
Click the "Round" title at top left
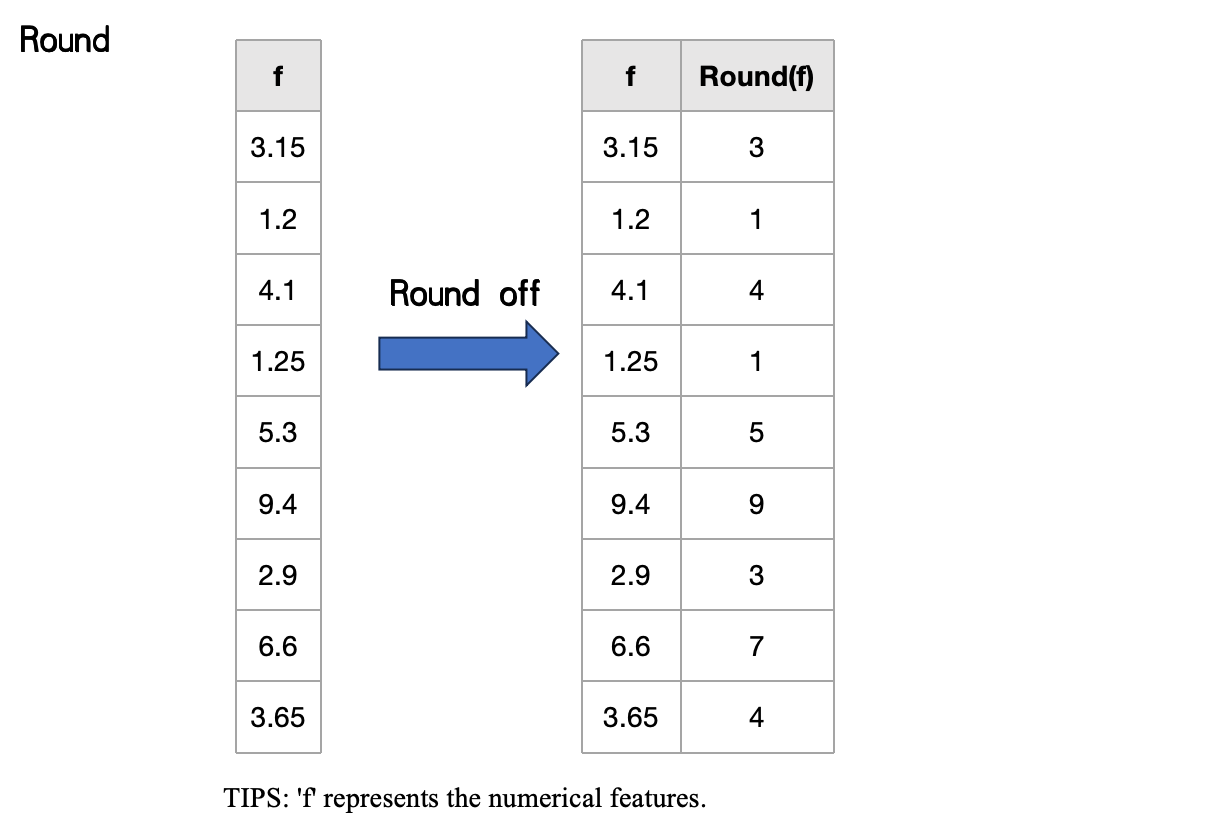tap(65, 41)
